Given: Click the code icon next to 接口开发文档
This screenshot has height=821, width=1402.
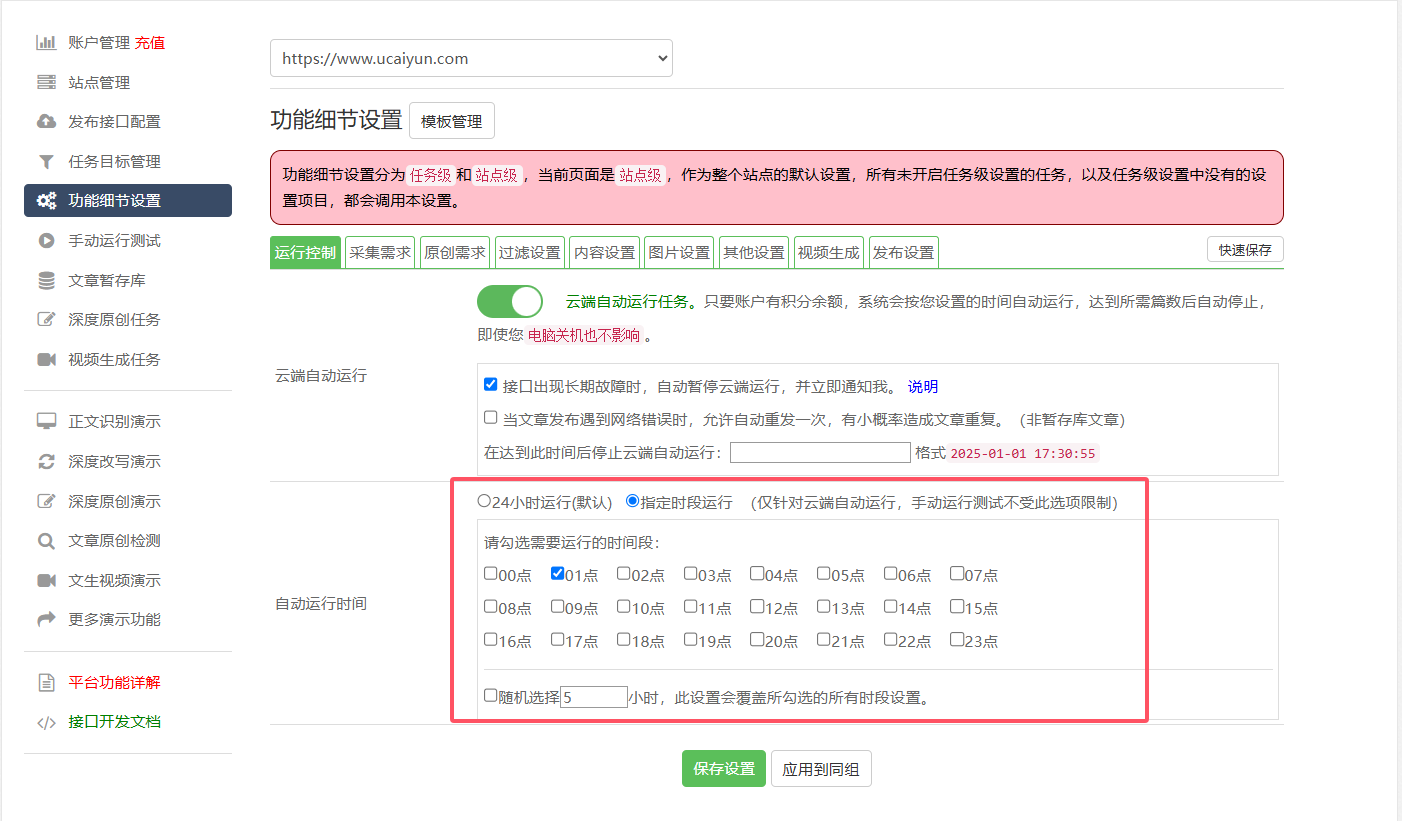Looking at the screenshot, I should click(x=46, y=723).
